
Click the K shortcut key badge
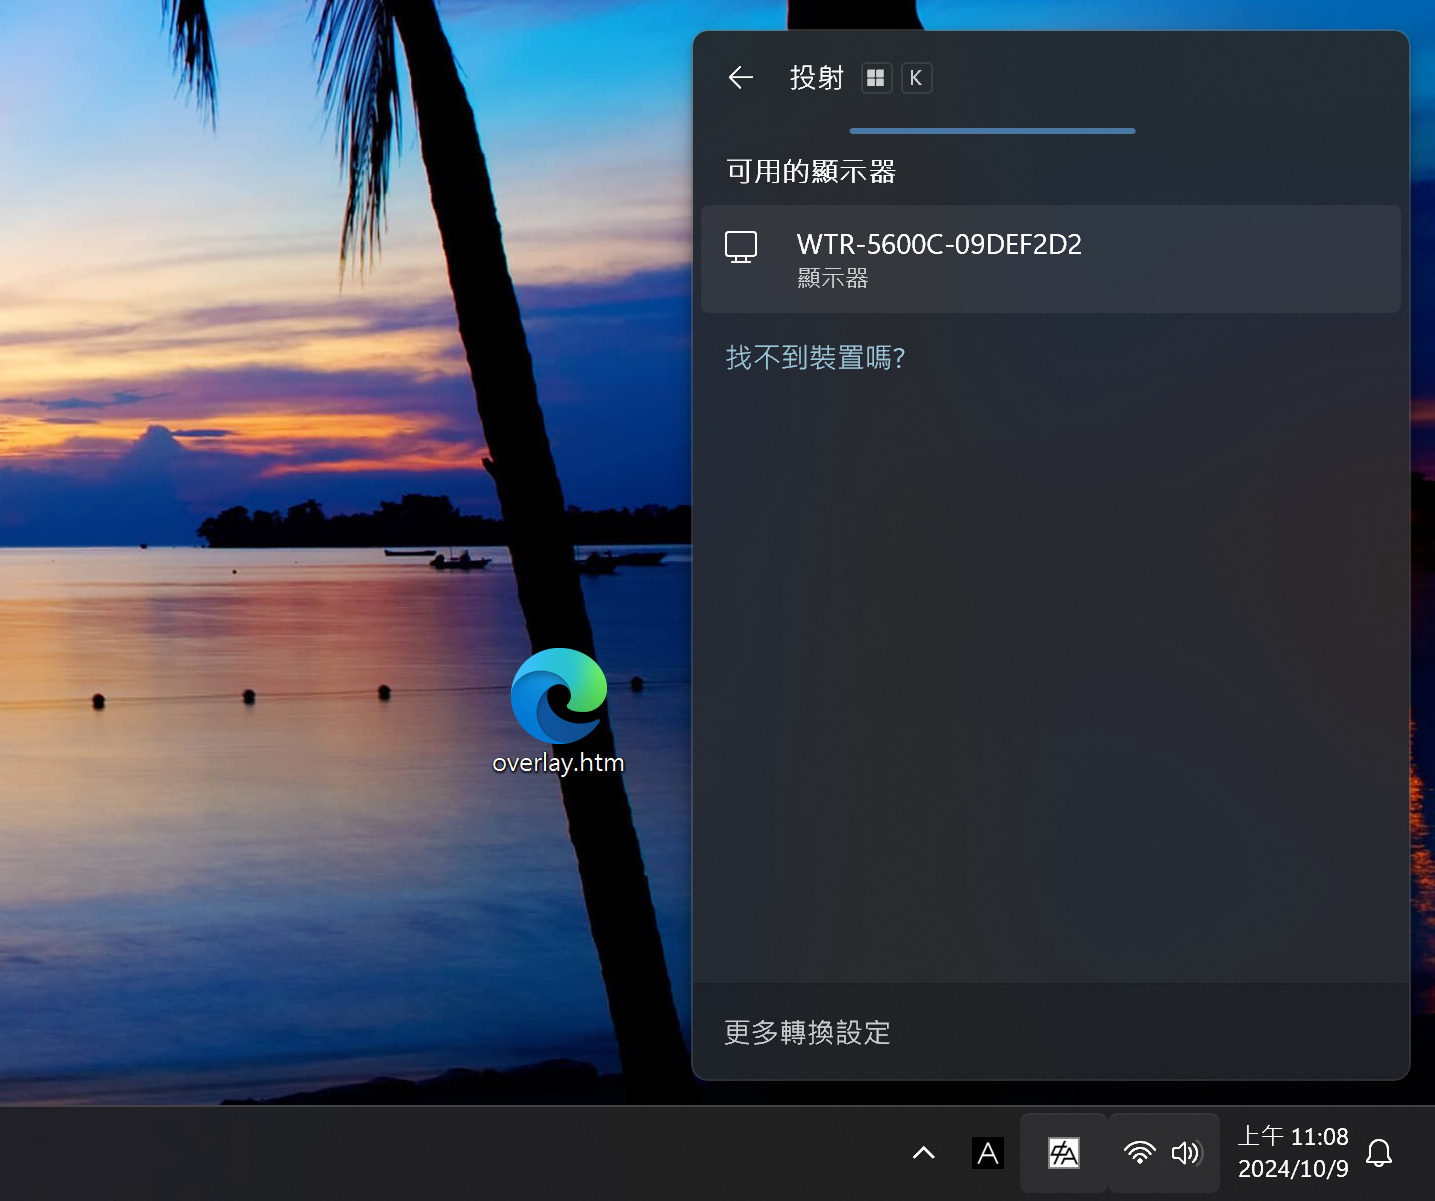(x=916, y=78)
